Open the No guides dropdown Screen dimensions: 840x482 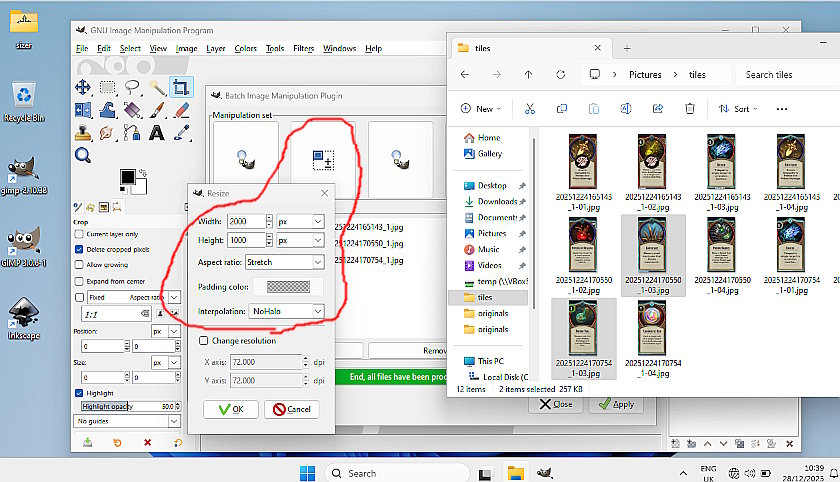point(127,421)
